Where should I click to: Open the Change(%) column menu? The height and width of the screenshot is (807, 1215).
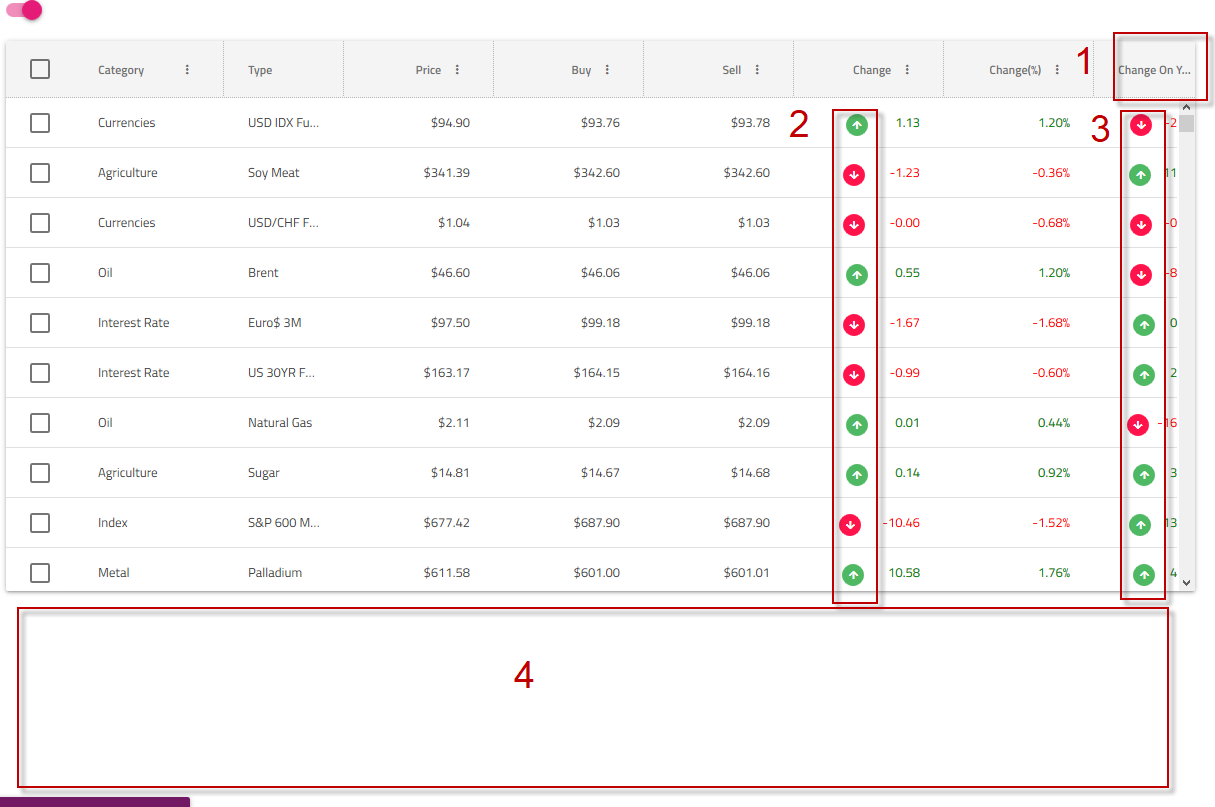pos(1057,69)
